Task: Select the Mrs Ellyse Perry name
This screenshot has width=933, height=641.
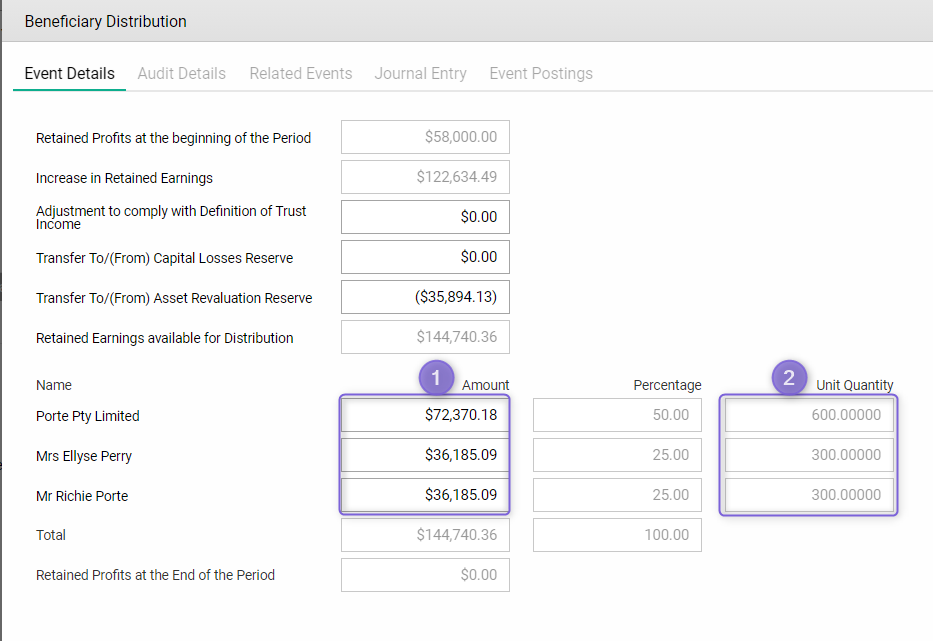Action: click(x=84, y=456)
